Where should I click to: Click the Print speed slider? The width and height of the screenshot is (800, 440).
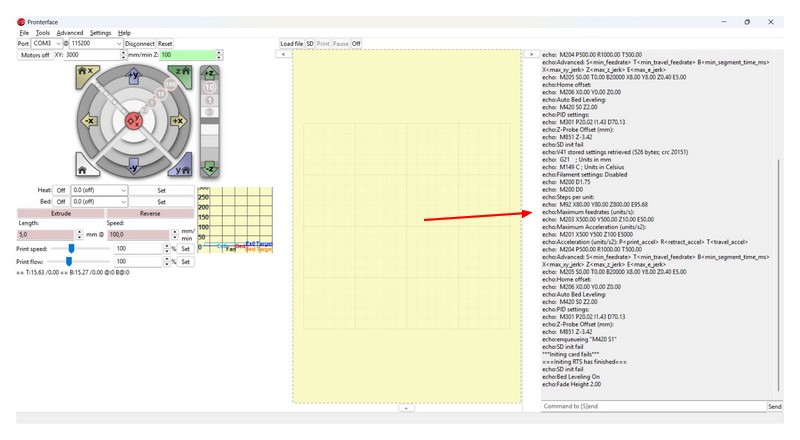[x=70, y=248]
